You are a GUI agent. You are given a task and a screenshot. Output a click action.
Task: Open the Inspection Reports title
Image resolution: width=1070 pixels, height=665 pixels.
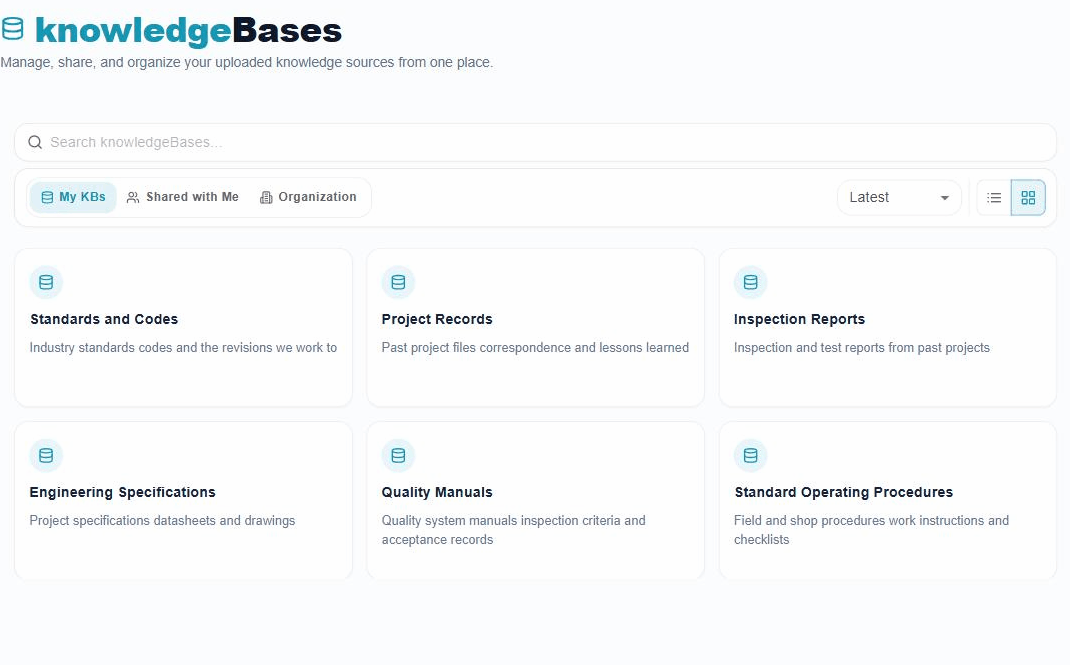799,319
